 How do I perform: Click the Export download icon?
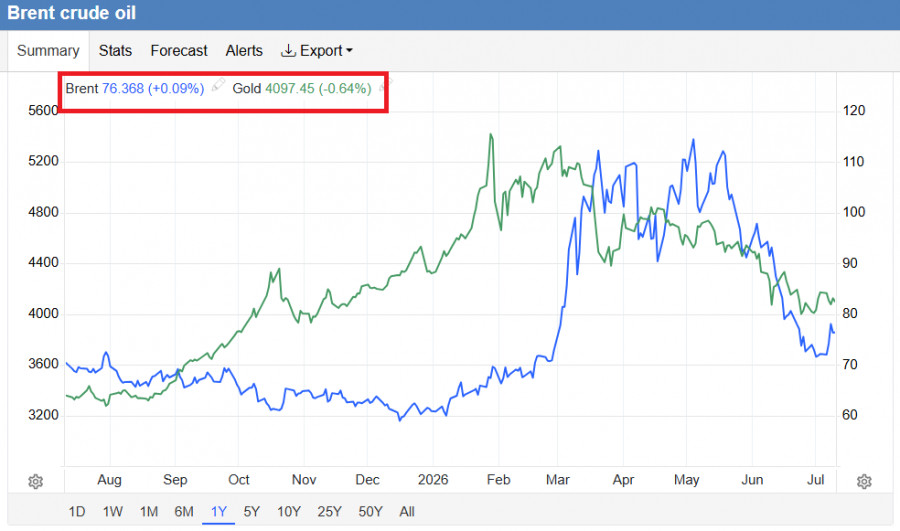click(x=288, y=51)
